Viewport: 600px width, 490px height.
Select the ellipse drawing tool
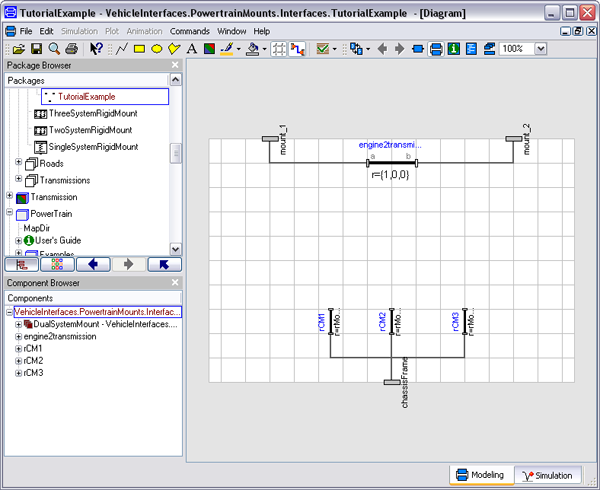point(157,48)
